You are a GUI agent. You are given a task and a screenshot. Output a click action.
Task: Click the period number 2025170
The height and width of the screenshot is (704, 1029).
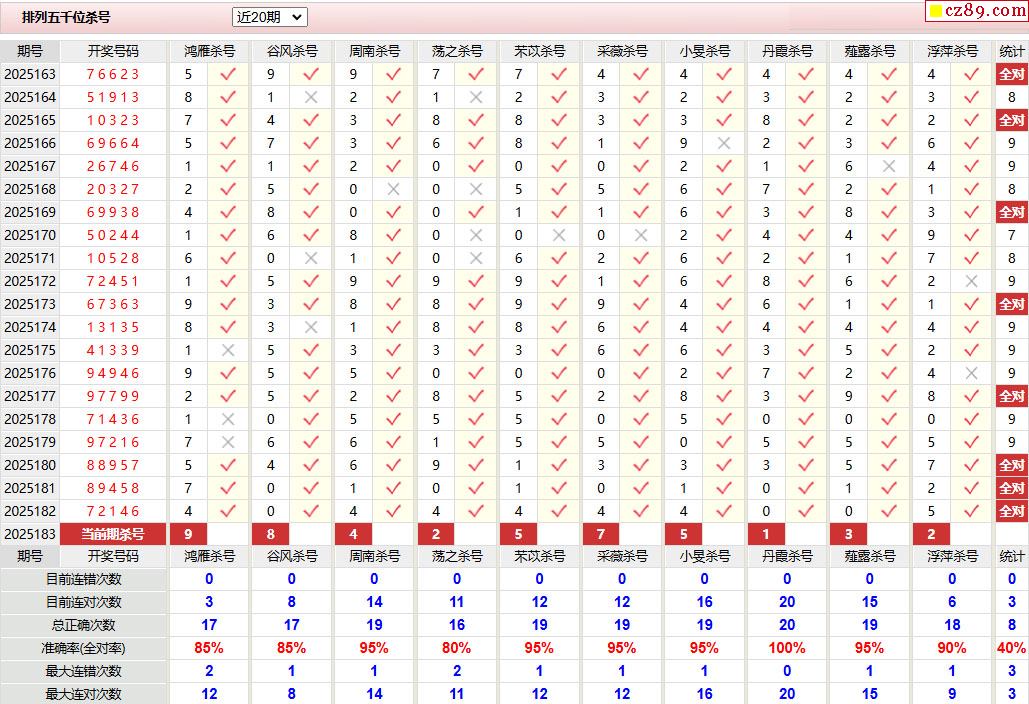coord(30,235)
